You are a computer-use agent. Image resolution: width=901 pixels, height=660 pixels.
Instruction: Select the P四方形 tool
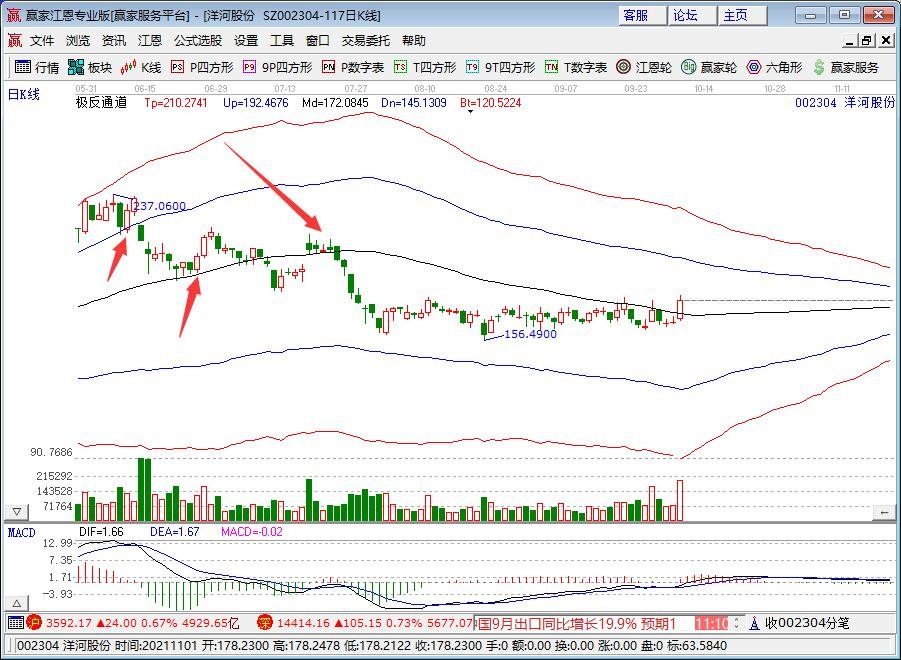(202, 67)
